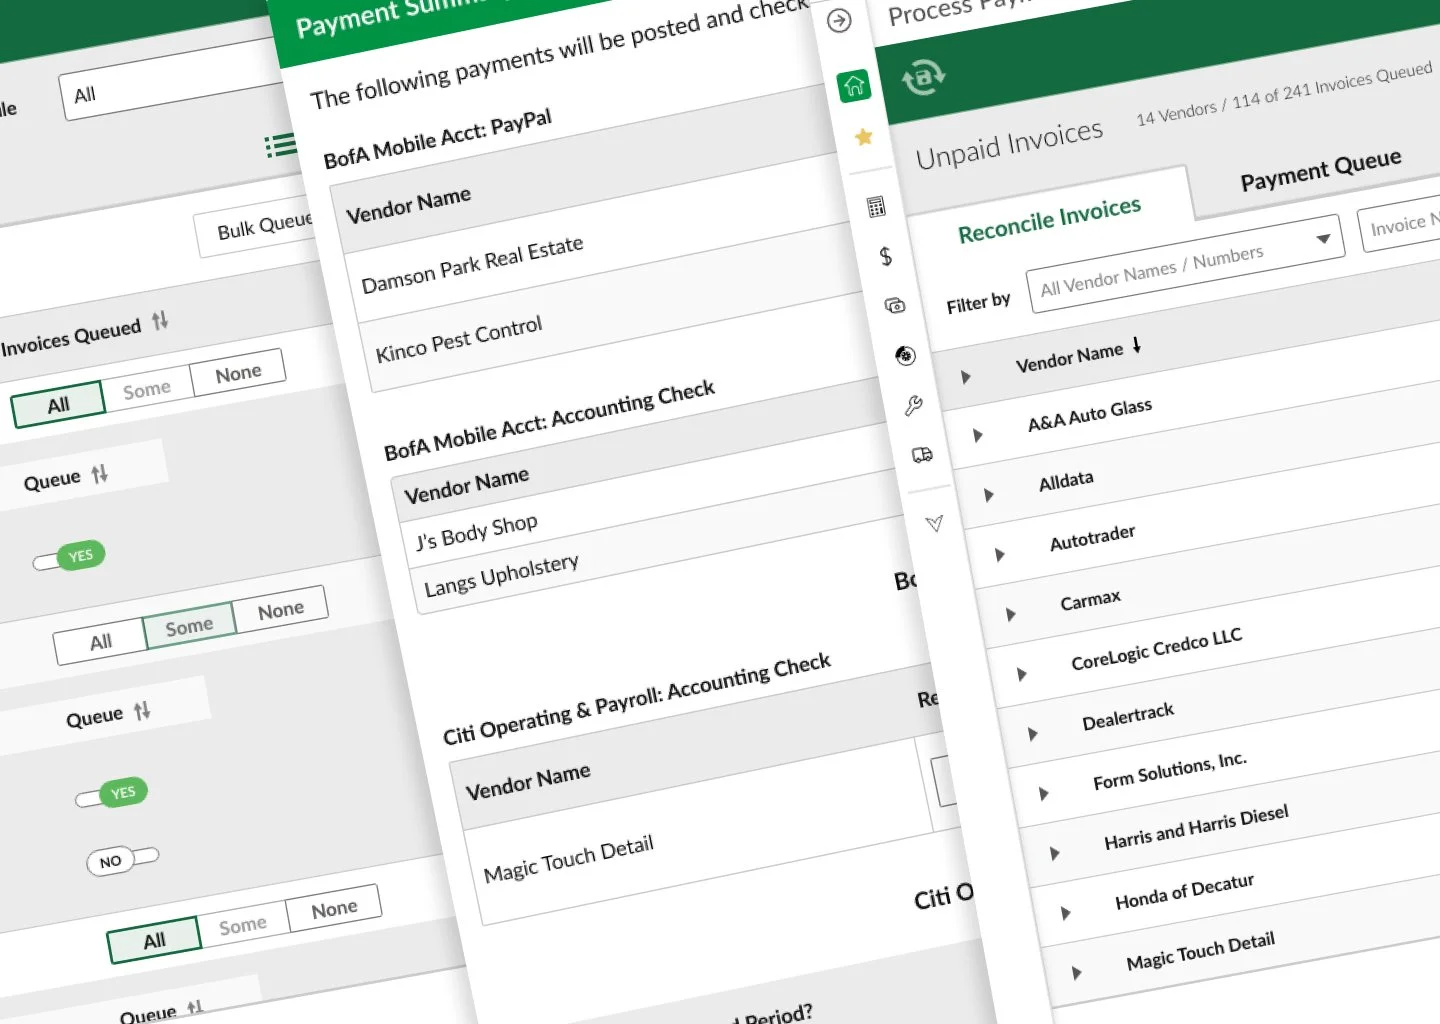
Task: Click the lock refresh logo icon
Action: [923, 77]
